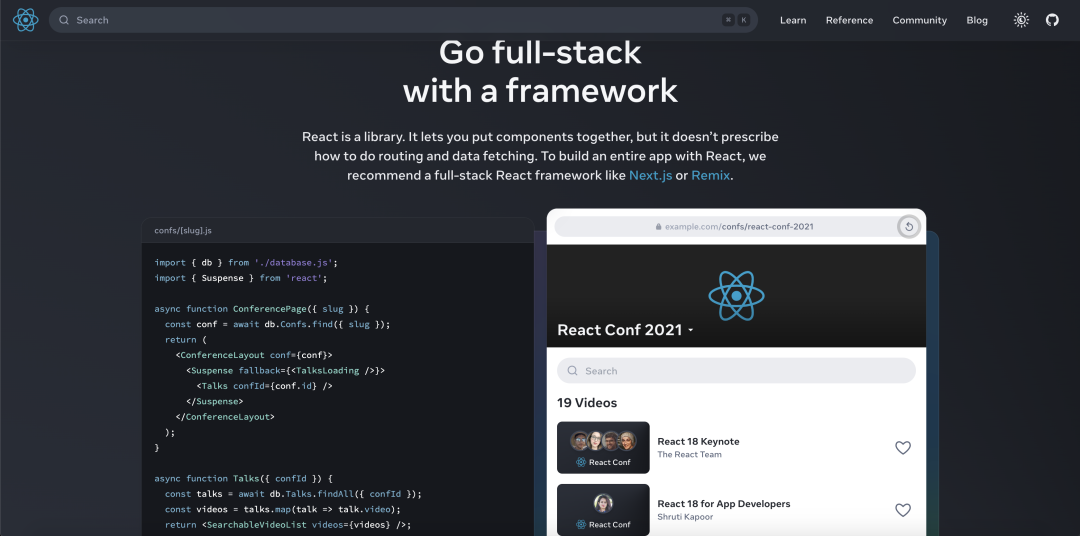Toggle the dark/light theme sun icon

tap(1021, 20)
